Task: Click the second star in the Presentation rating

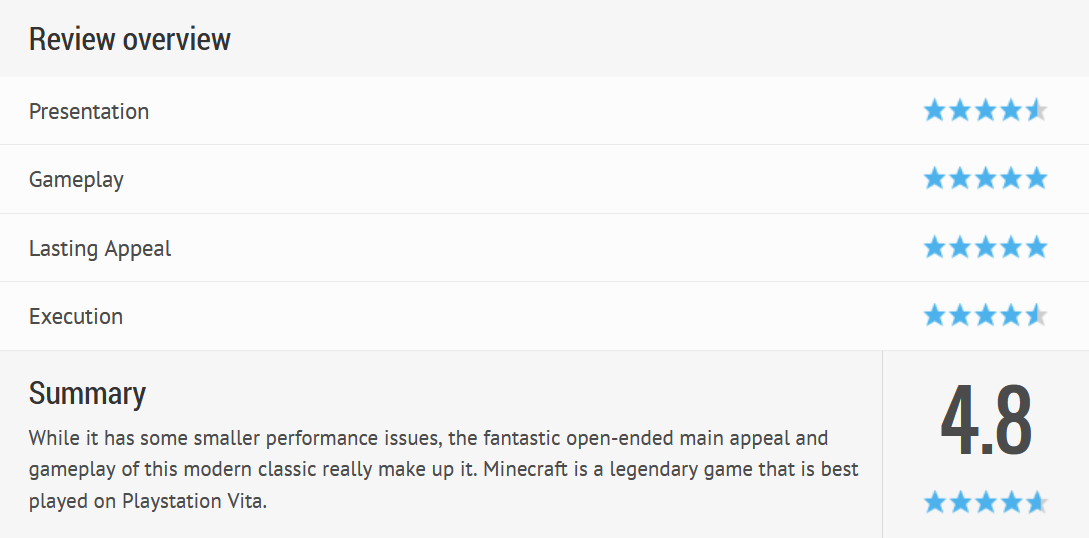Action: click(961, 110)
